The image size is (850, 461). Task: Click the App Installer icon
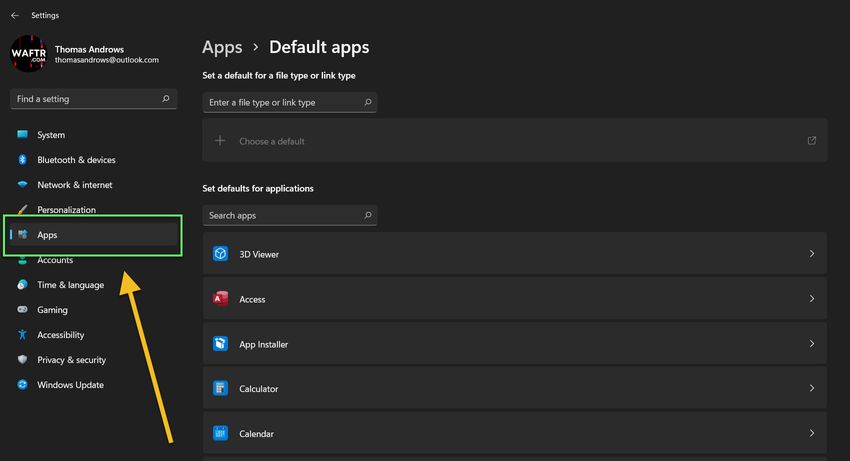(x=220, y=344)
